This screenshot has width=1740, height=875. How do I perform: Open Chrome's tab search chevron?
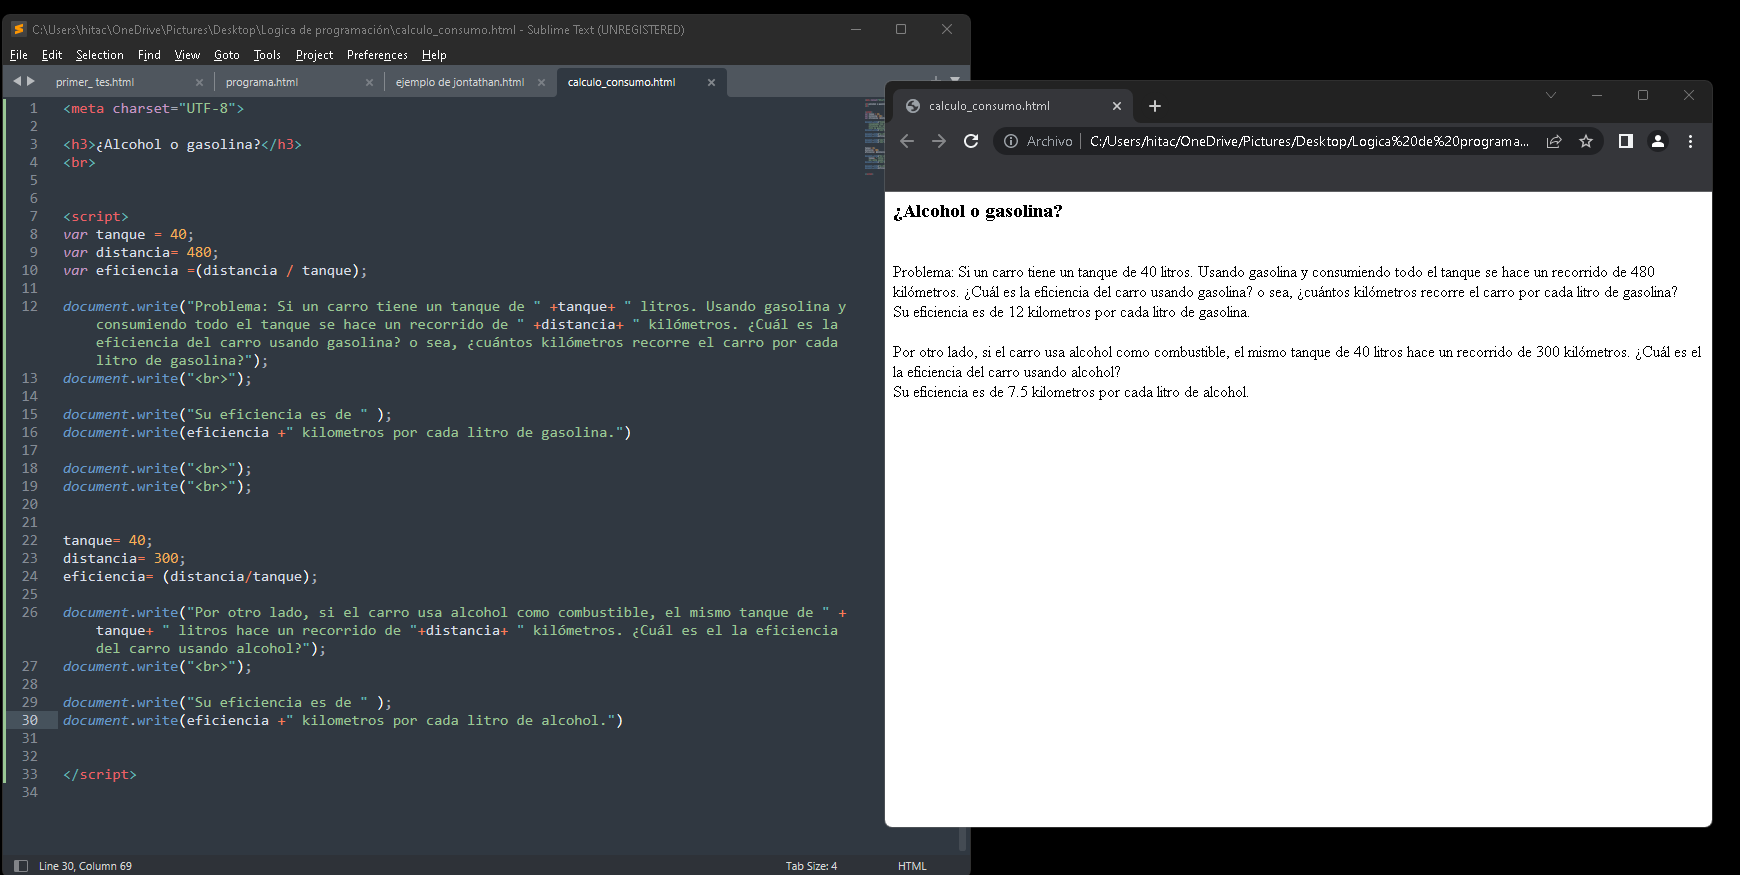tap(1550, 95)
